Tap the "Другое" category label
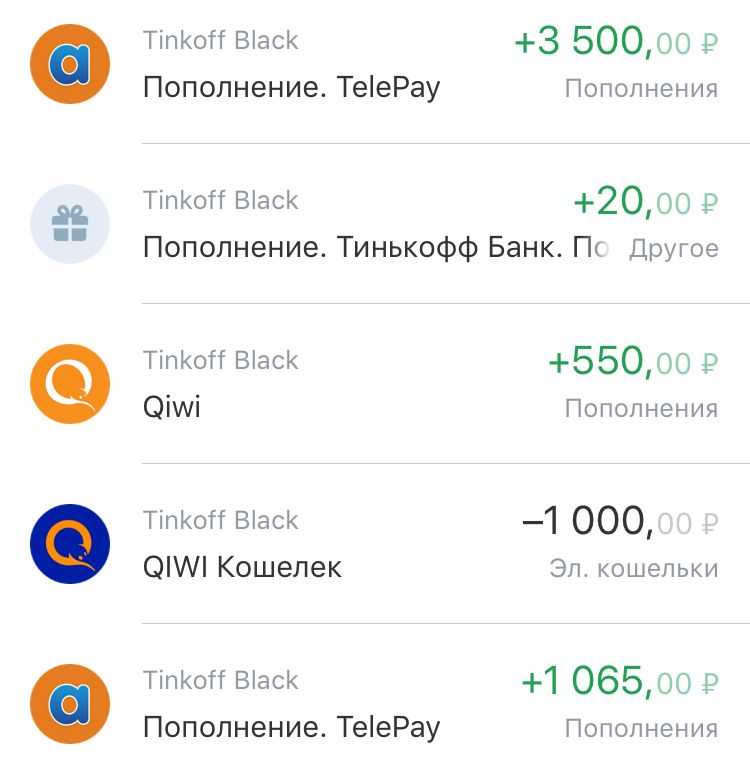The width and height of the screenshot is (750, 778). [673, 248]
